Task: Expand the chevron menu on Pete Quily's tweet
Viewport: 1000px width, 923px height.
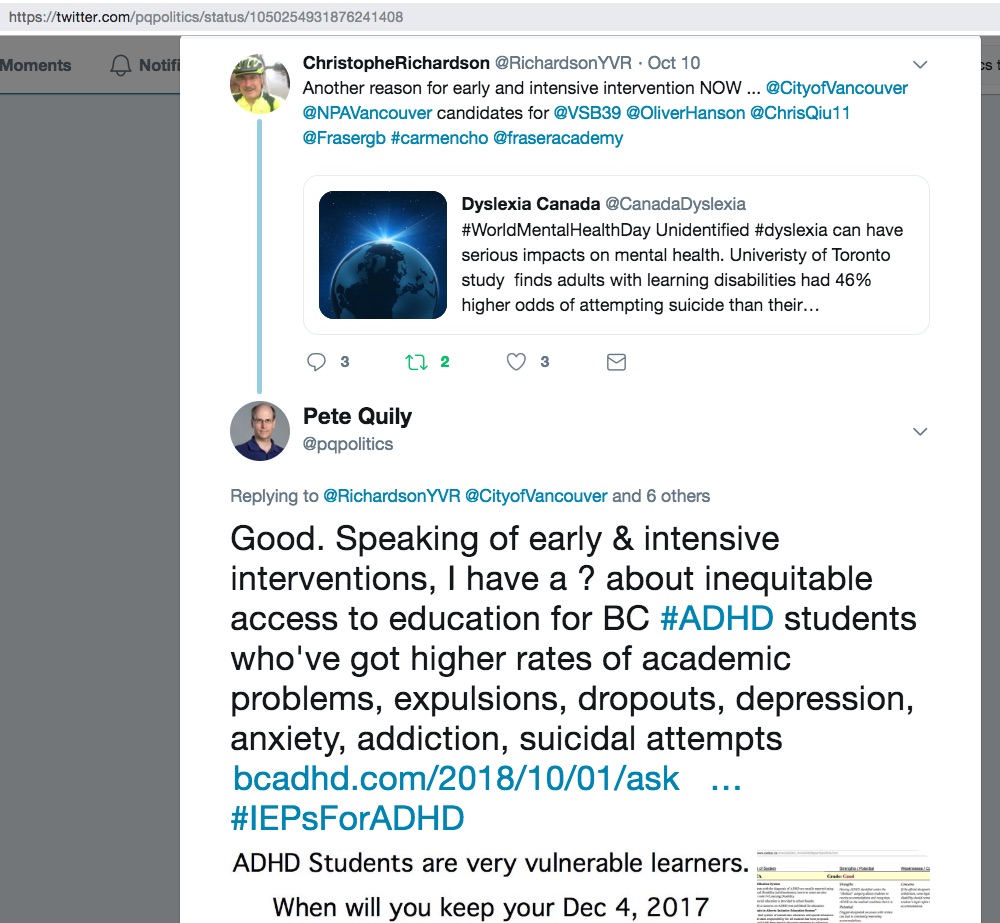Action: [x=920, y=432]
